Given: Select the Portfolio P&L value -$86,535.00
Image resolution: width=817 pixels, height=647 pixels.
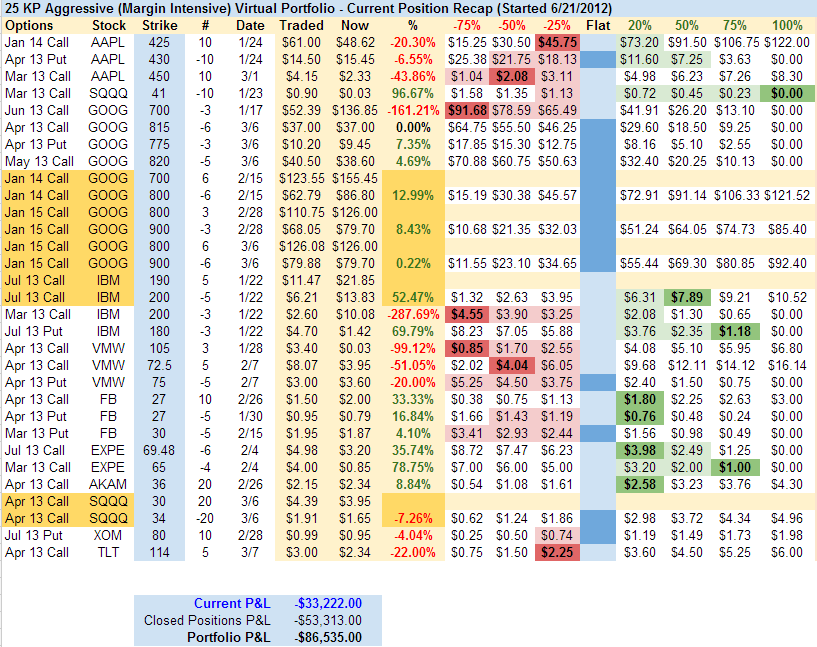Looking at the screenshot, I should [328, 636].
